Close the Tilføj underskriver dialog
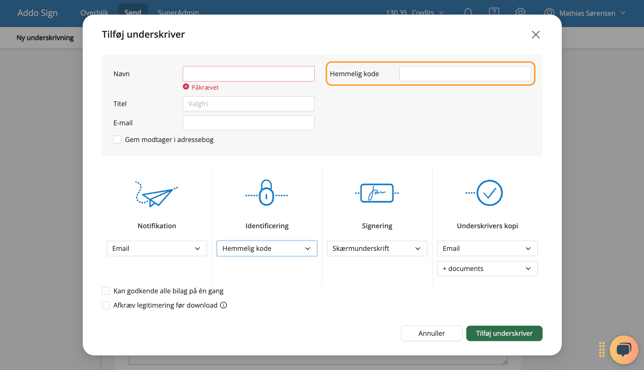This screenshot has width=644, height=370. [536, 34]
